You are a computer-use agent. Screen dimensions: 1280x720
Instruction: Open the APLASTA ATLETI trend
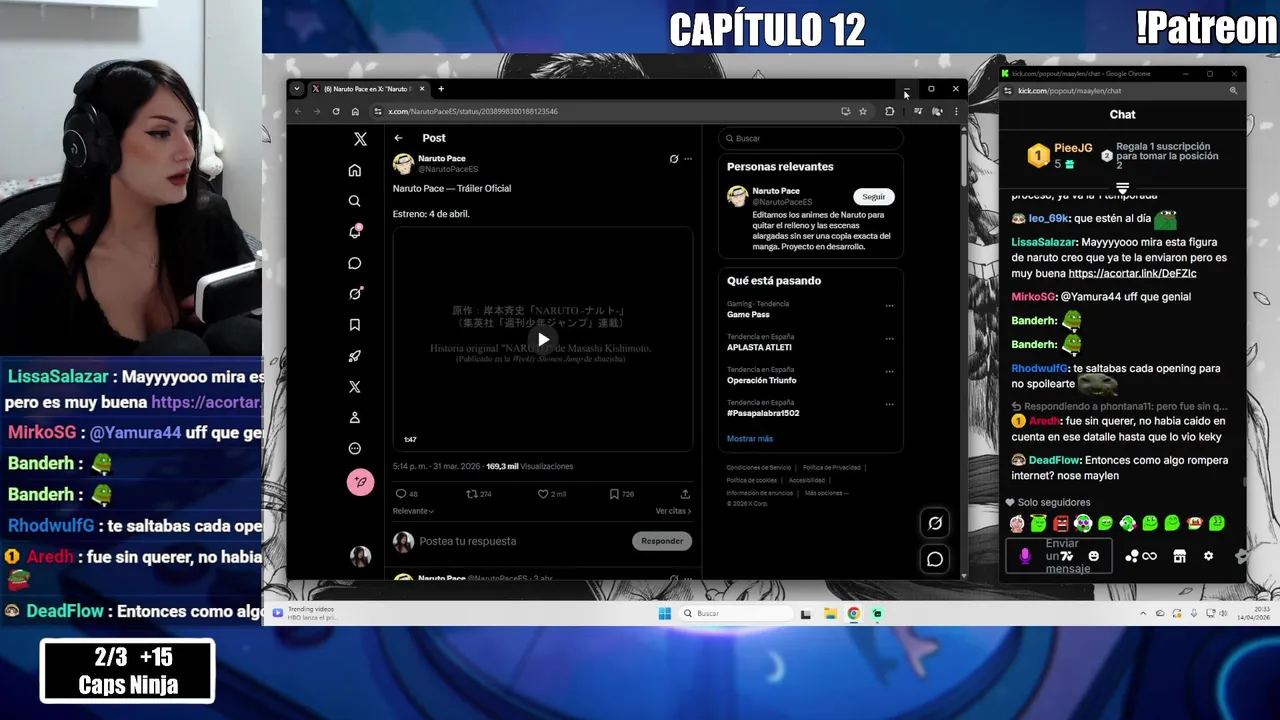pyautogui.click(x=759, y=347)
